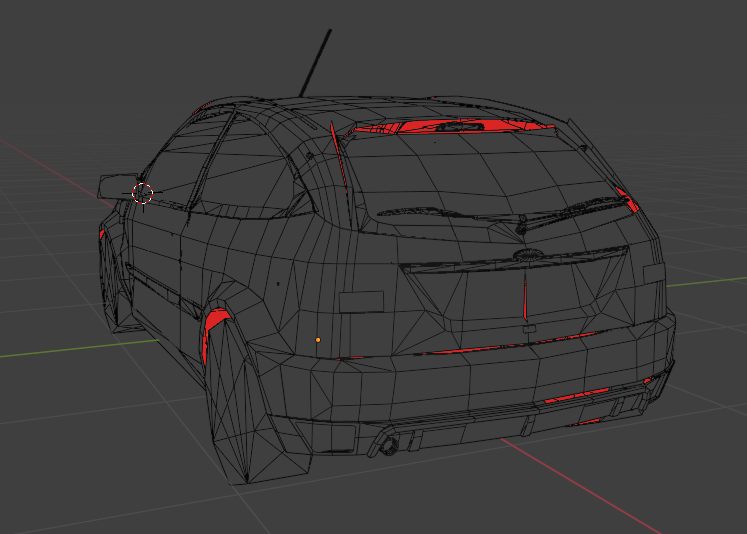
Task: Click the small tailgate handle below the emblem
Action: pyautogui.click(x=527, y=327)
